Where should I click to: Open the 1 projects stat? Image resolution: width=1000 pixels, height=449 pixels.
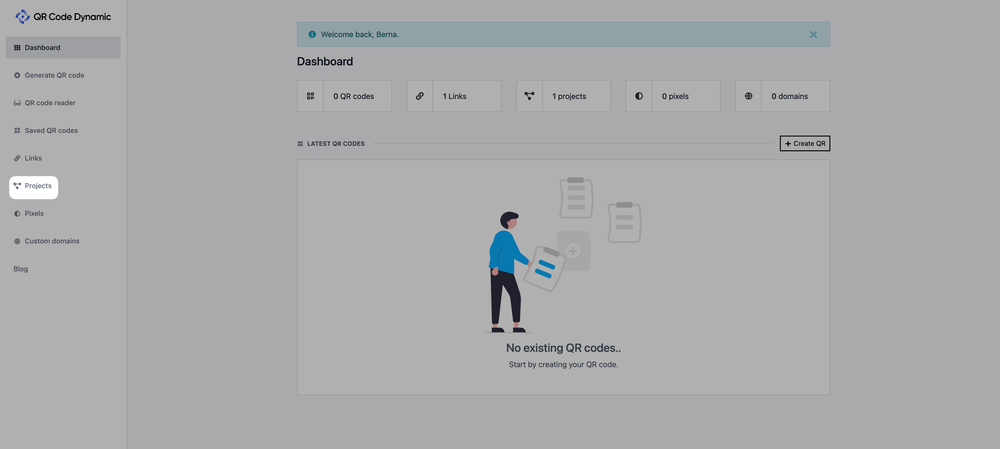(564, 96)
